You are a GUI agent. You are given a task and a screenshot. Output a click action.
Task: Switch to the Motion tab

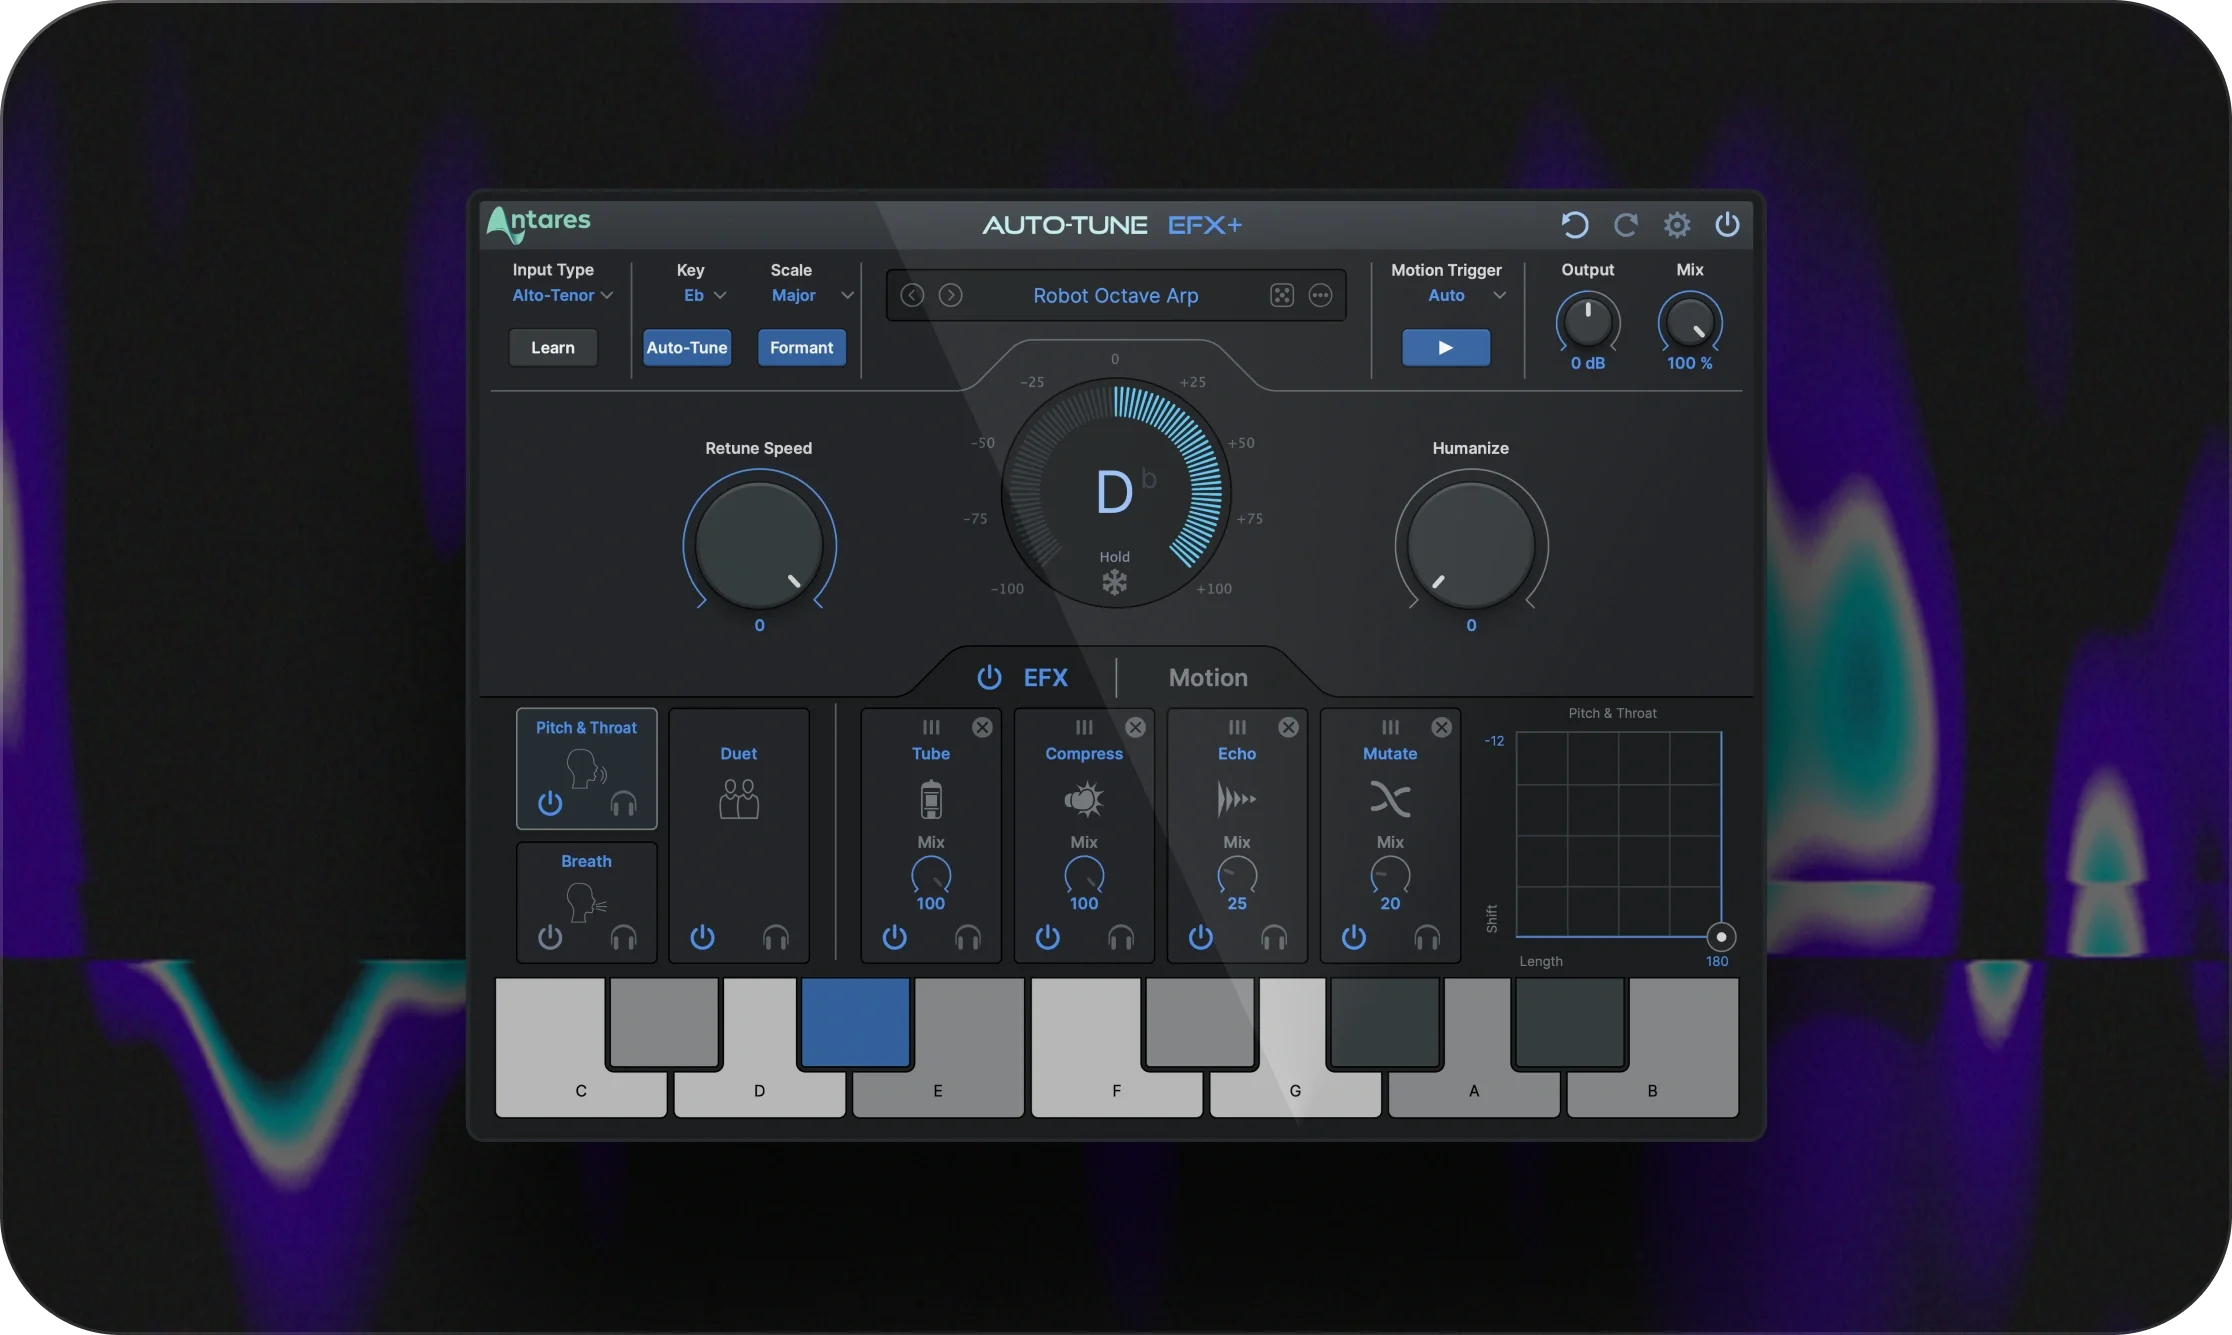(x=1206, y=677)
